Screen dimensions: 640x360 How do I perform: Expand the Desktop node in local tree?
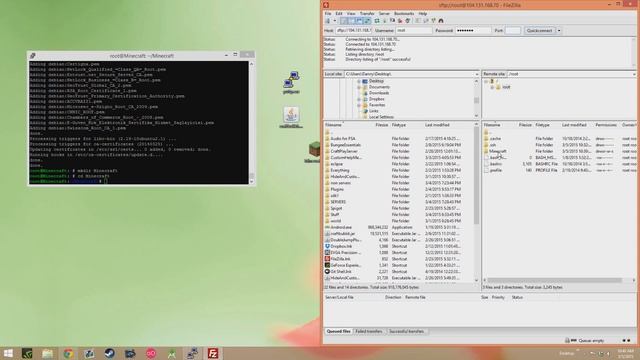pyautogui.click(x=359, y=81)
